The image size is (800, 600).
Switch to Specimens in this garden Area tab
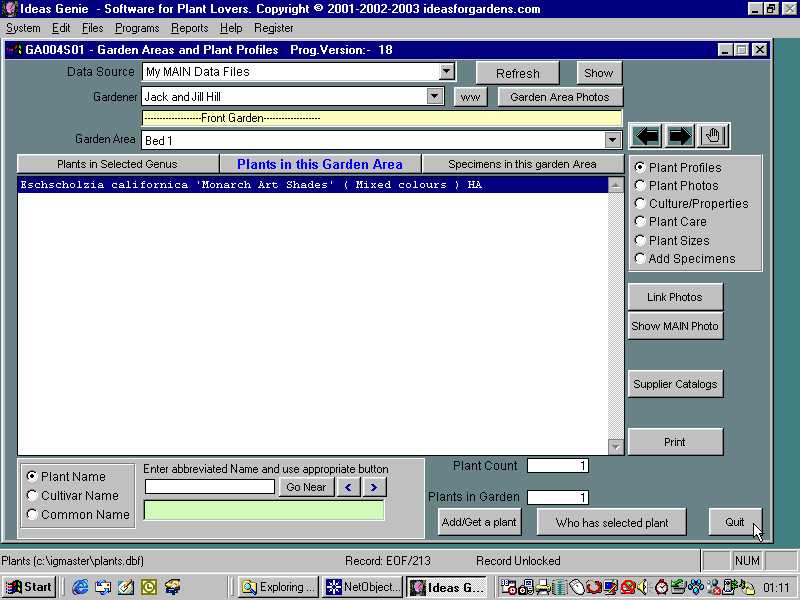coord(522,164)
